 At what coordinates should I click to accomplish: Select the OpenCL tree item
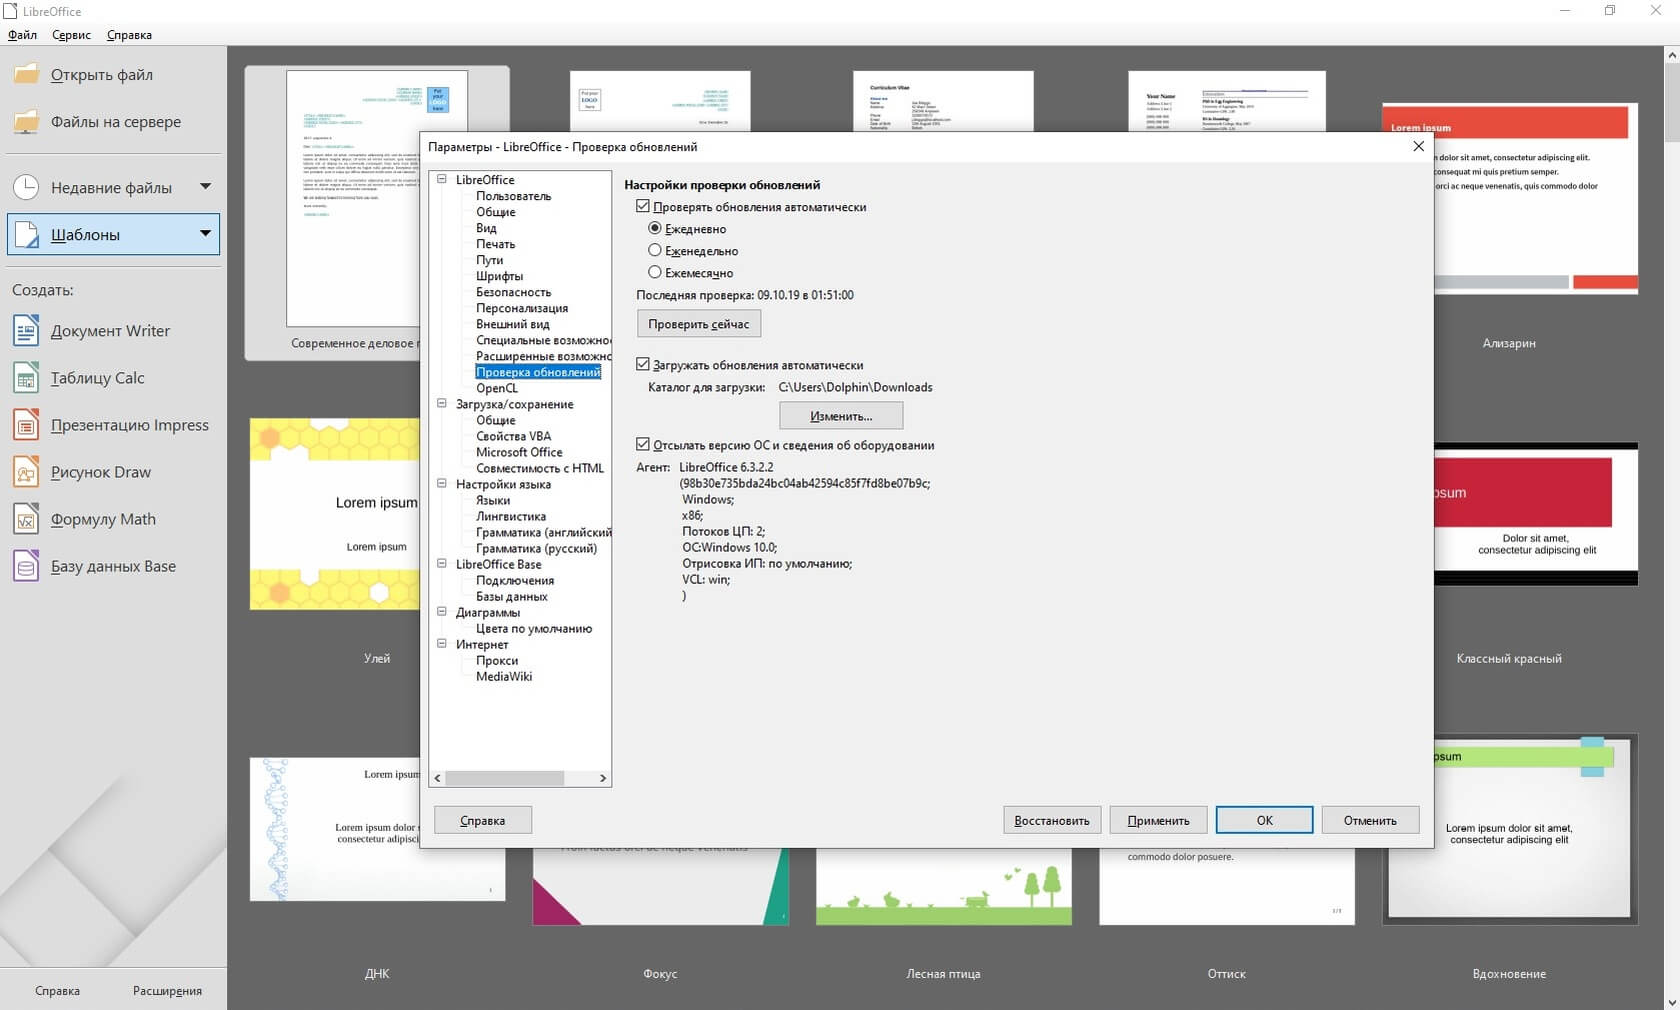497,388
